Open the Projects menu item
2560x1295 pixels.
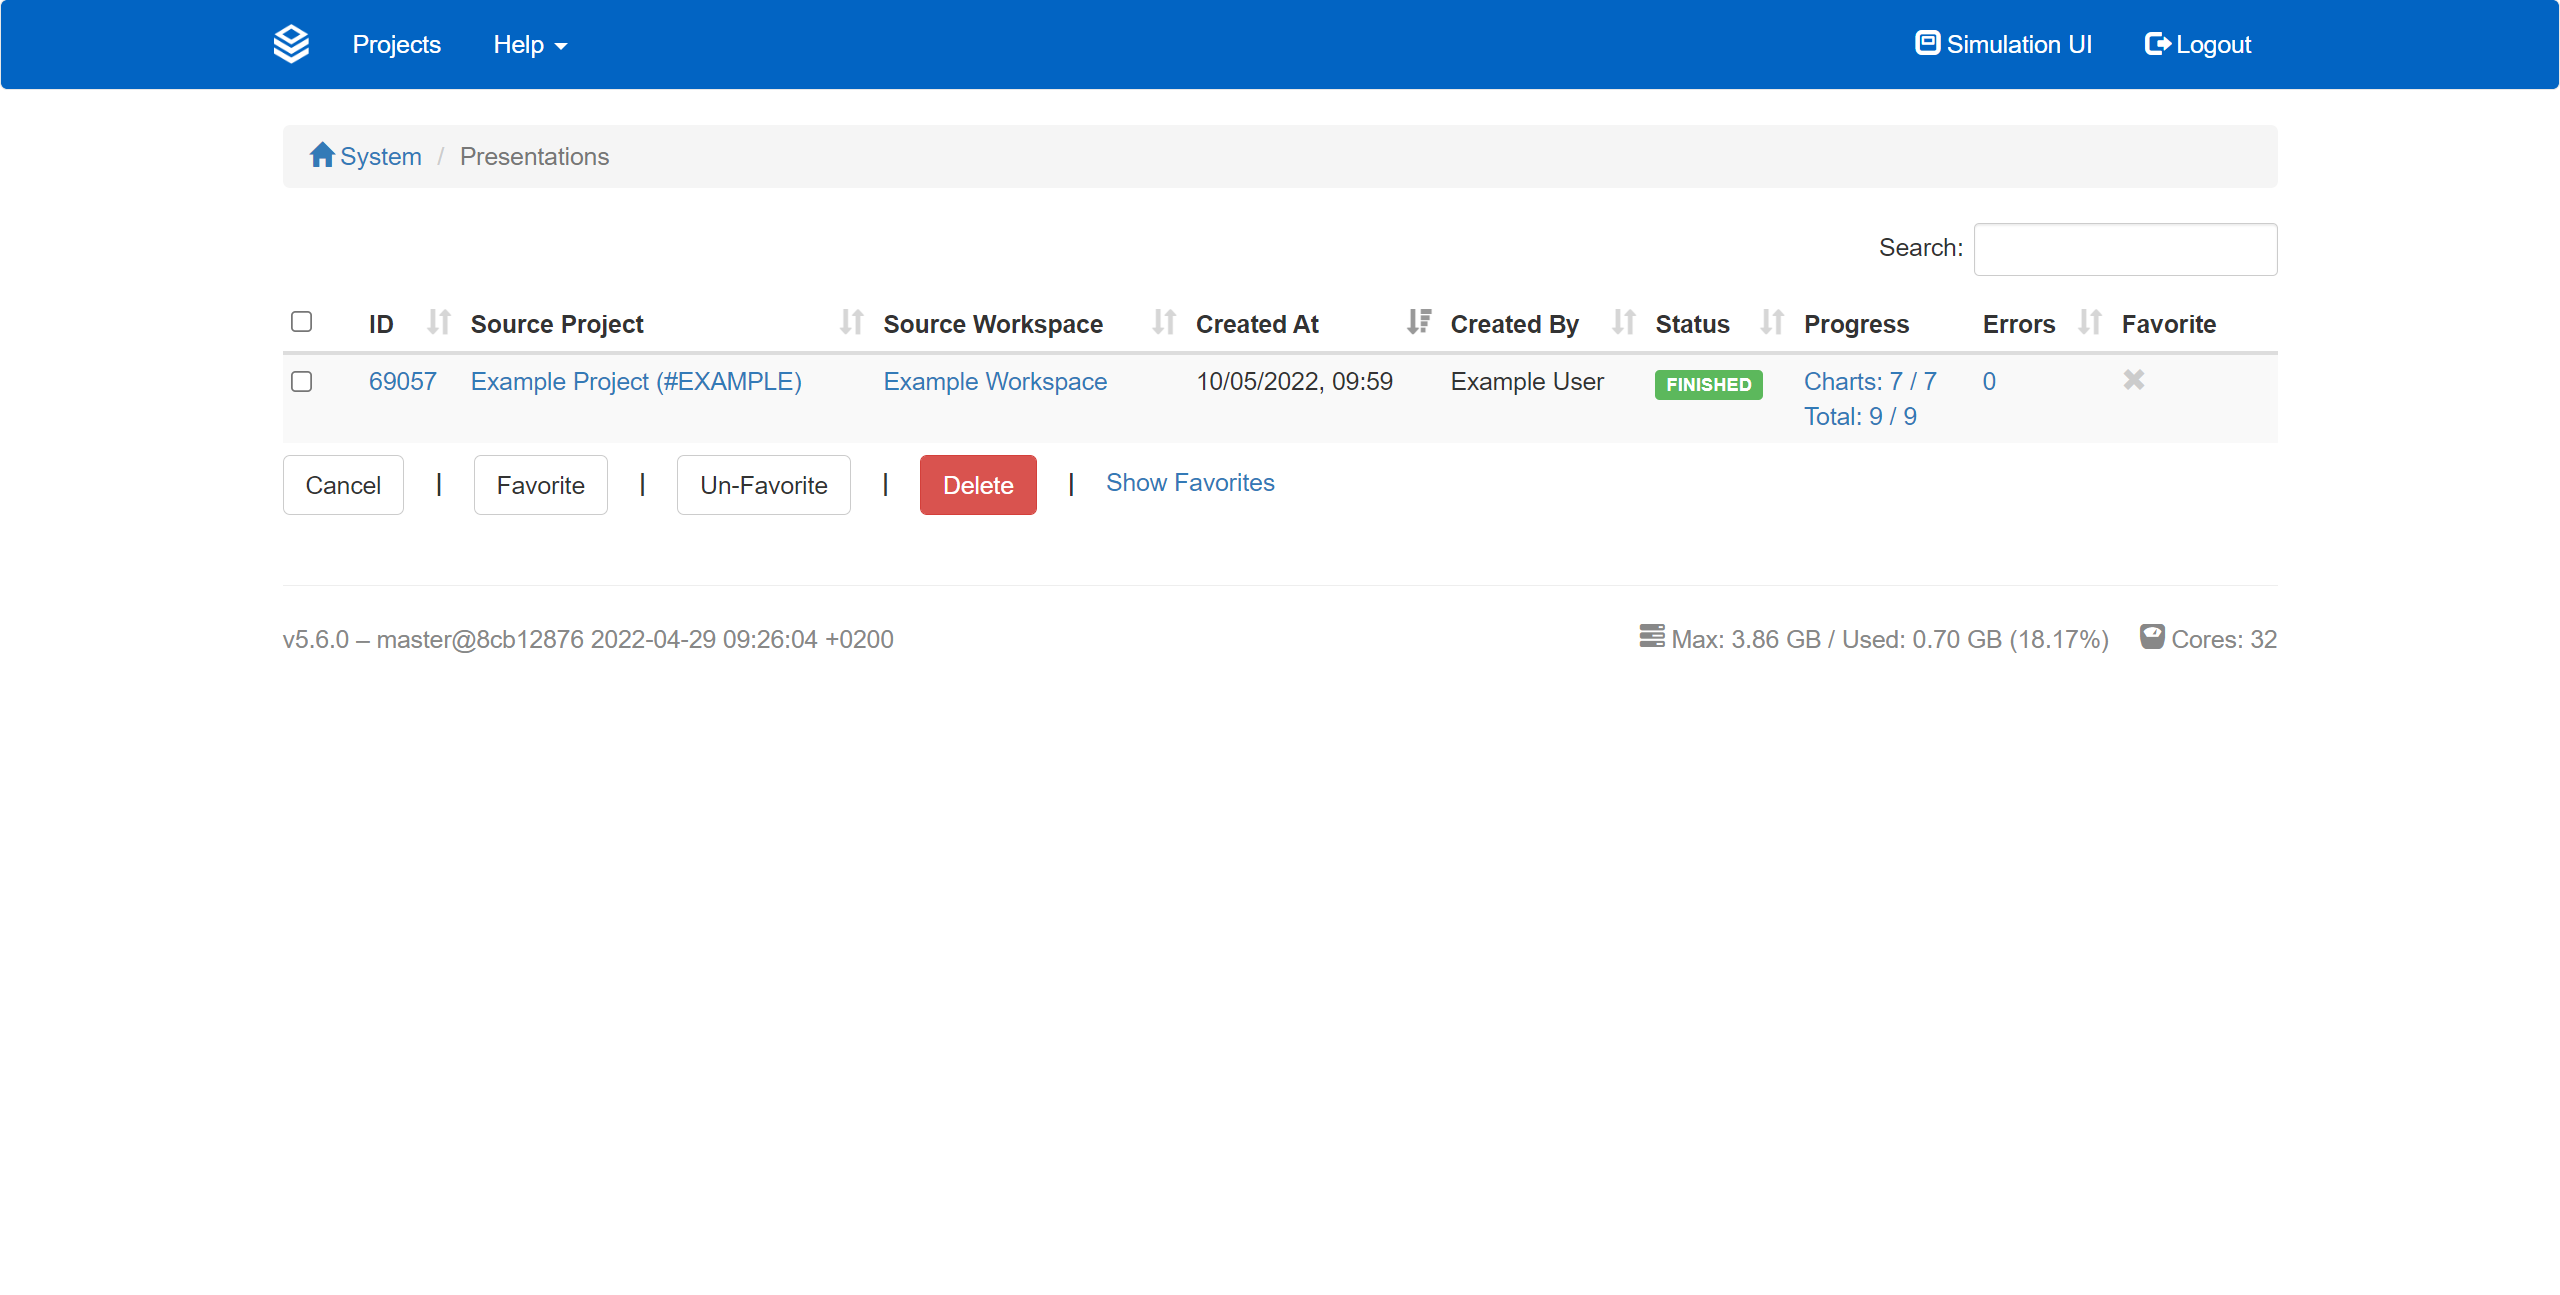tap(396, 45)
